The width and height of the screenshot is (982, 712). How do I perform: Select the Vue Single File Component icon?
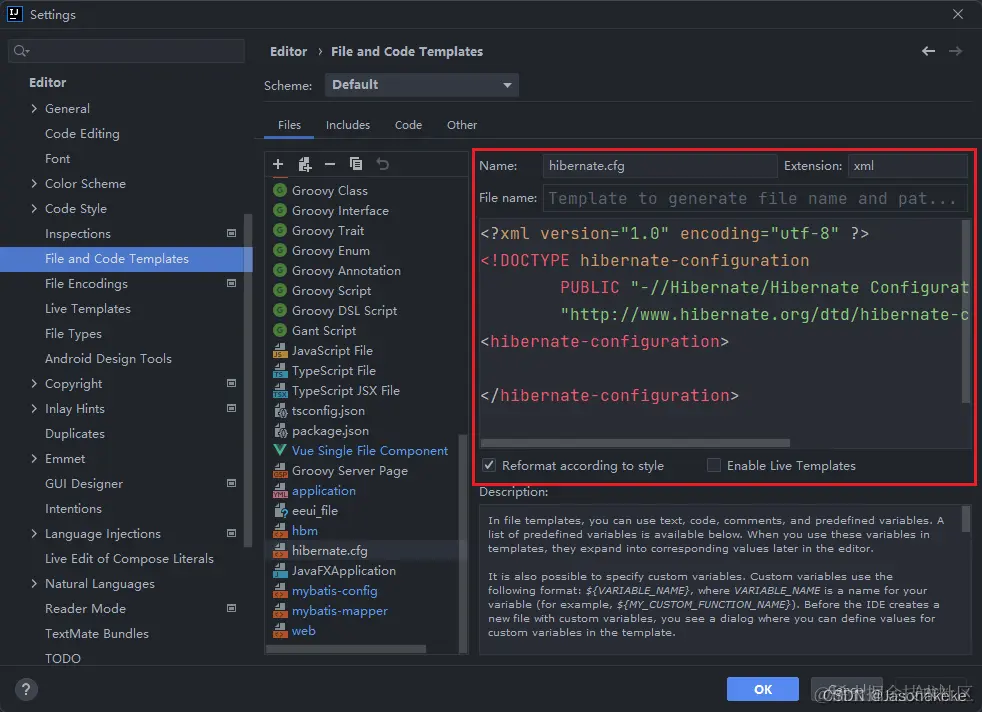[x=280, y=450]
